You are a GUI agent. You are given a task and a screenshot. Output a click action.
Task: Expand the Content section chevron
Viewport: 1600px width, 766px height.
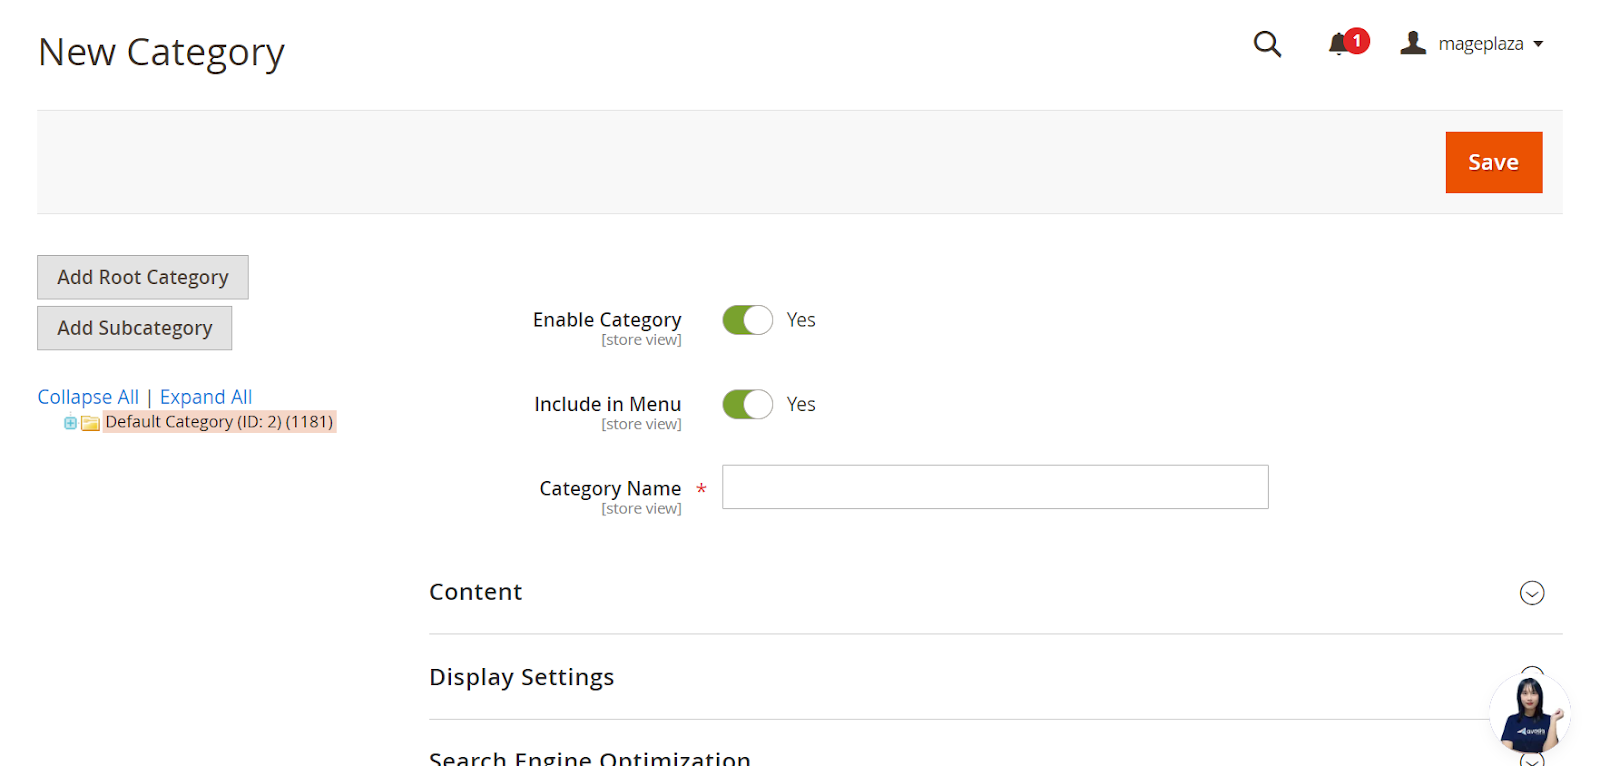1532,593
